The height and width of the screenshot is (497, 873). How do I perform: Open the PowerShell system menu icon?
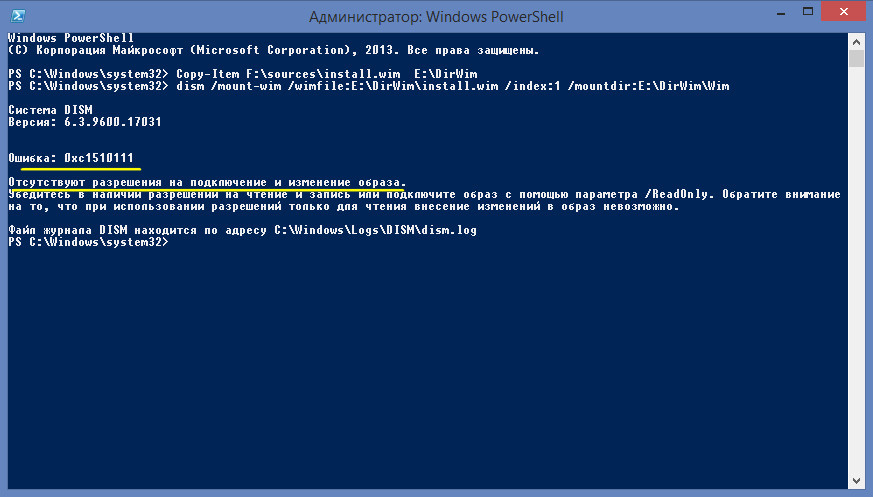point(18,16)
